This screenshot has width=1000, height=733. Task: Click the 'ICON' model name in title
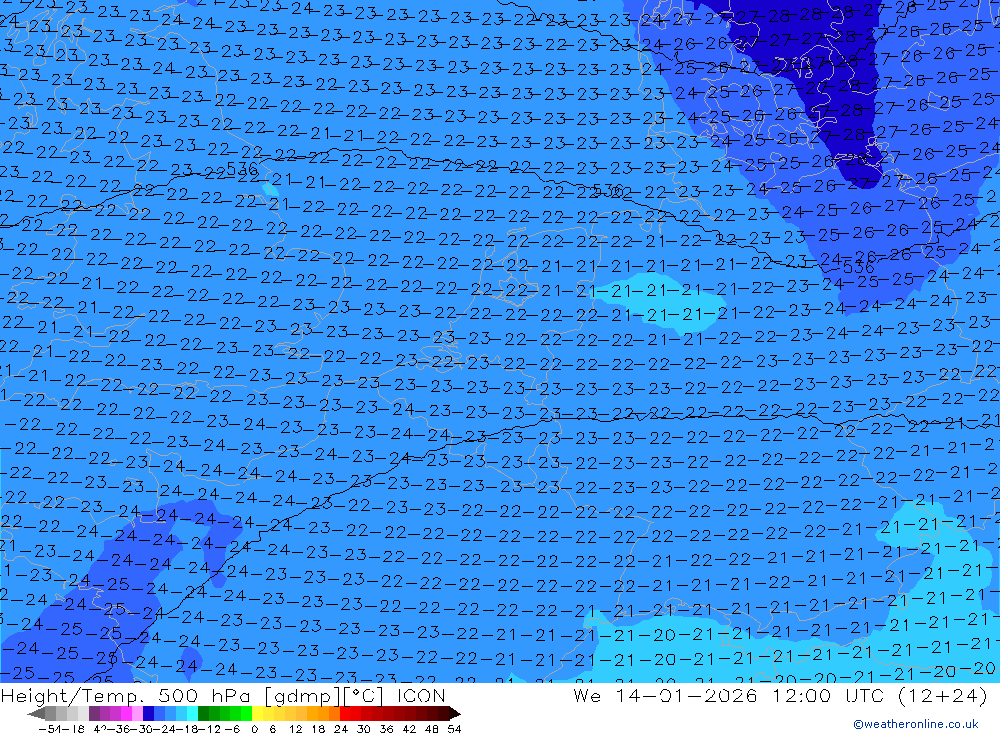tap(421, 696)
